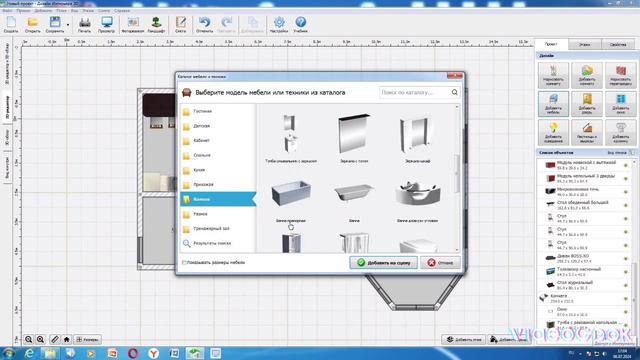This screenshot has width=640, height=360.
Task: Open Yandex browser in taskbar
Action: pos(153,353)
